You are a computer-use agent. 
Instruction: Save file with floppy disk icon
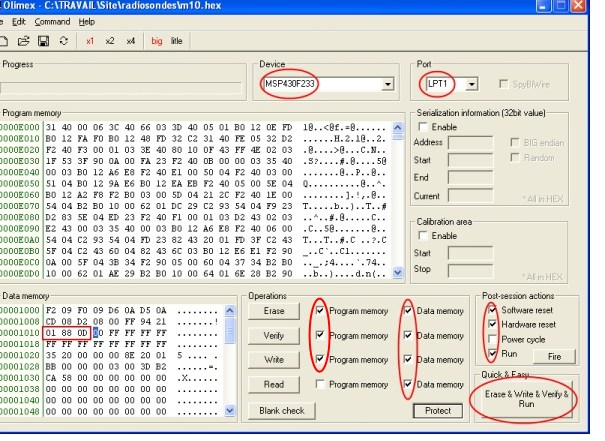[x=43, y=41]
